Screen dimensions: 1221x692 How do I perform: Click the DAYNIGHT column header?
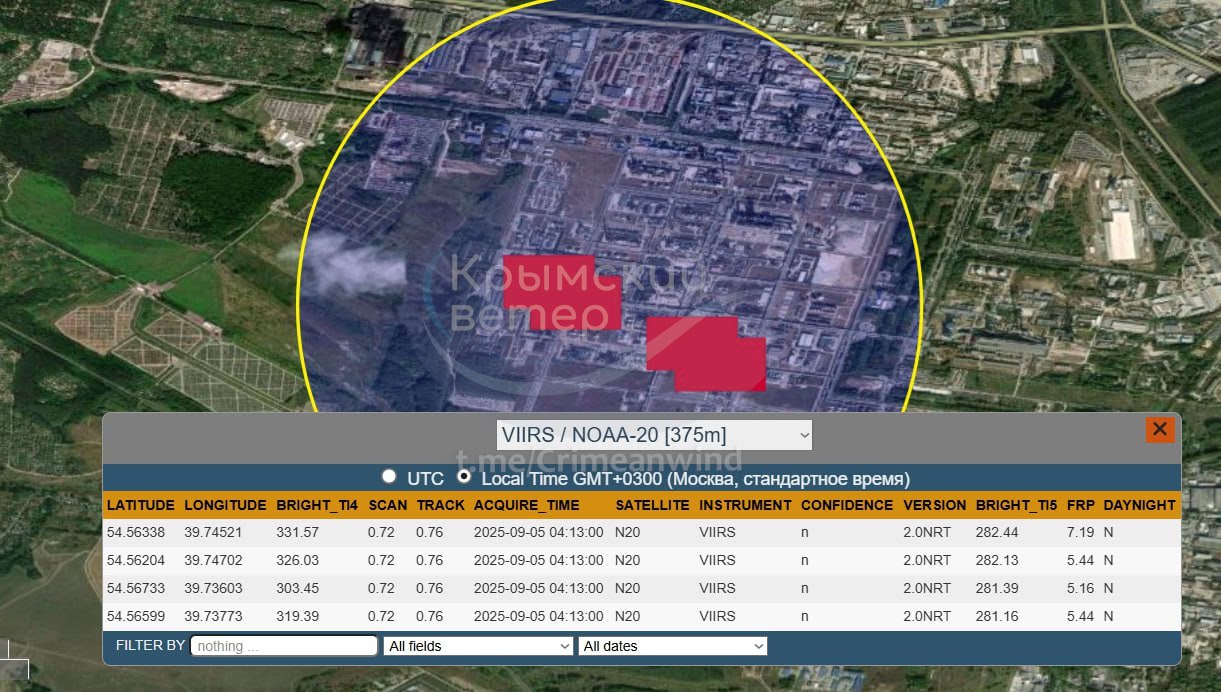click(x=1139, y=505)
